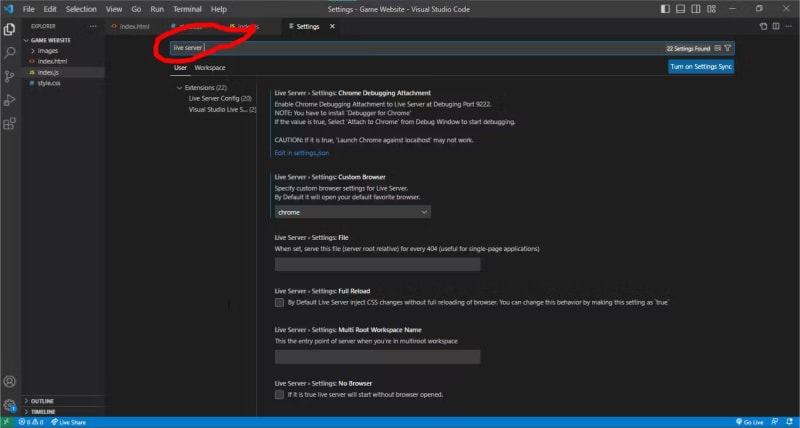Screen dimensions: 800x428
Task: Open the Edit menu
Action: pos(50,9)
